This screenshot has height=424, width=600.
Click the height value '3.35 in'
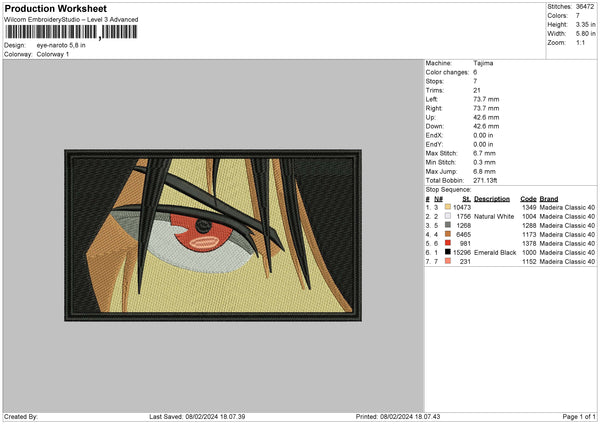[585, 24]
